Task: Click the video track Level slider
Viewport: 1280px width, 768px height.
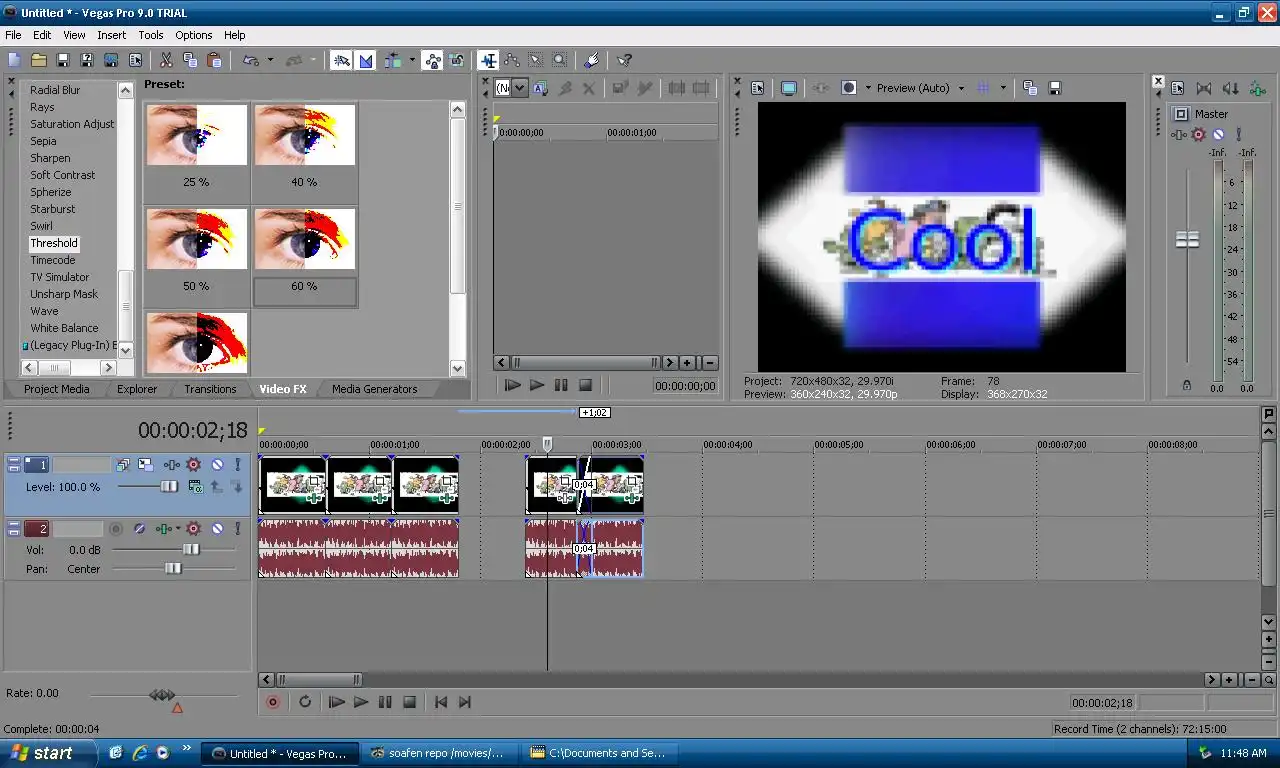Action: tap(170, 486)
